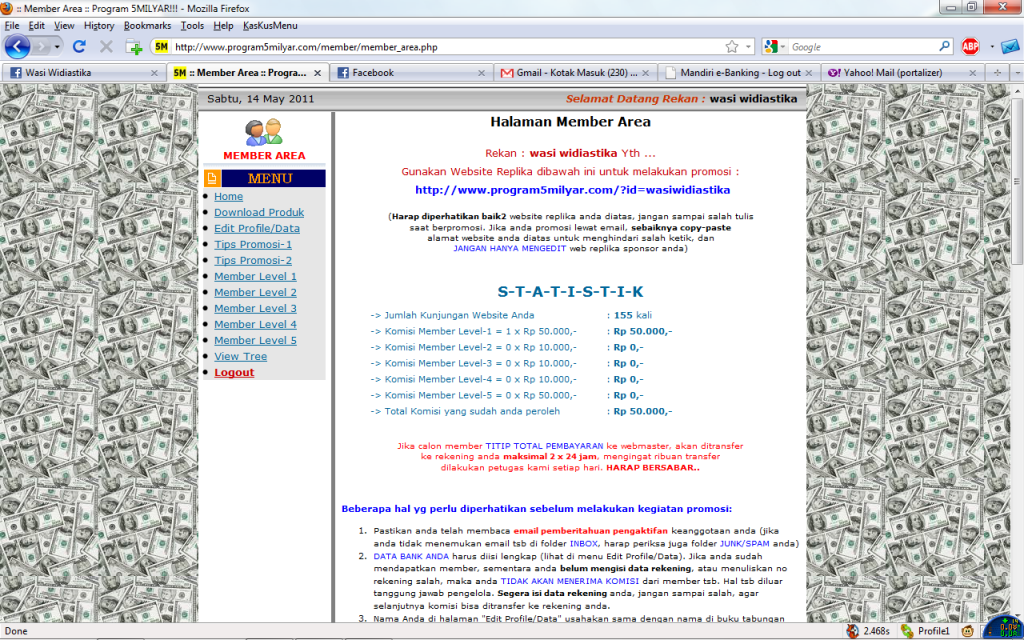Open the File menu

[12, 25]
